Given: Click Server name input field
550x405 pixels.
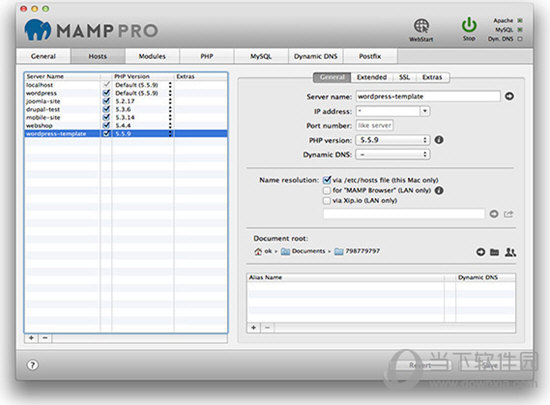Looking at the screenshot, I should pyautogui.click(x=428, y=96).
